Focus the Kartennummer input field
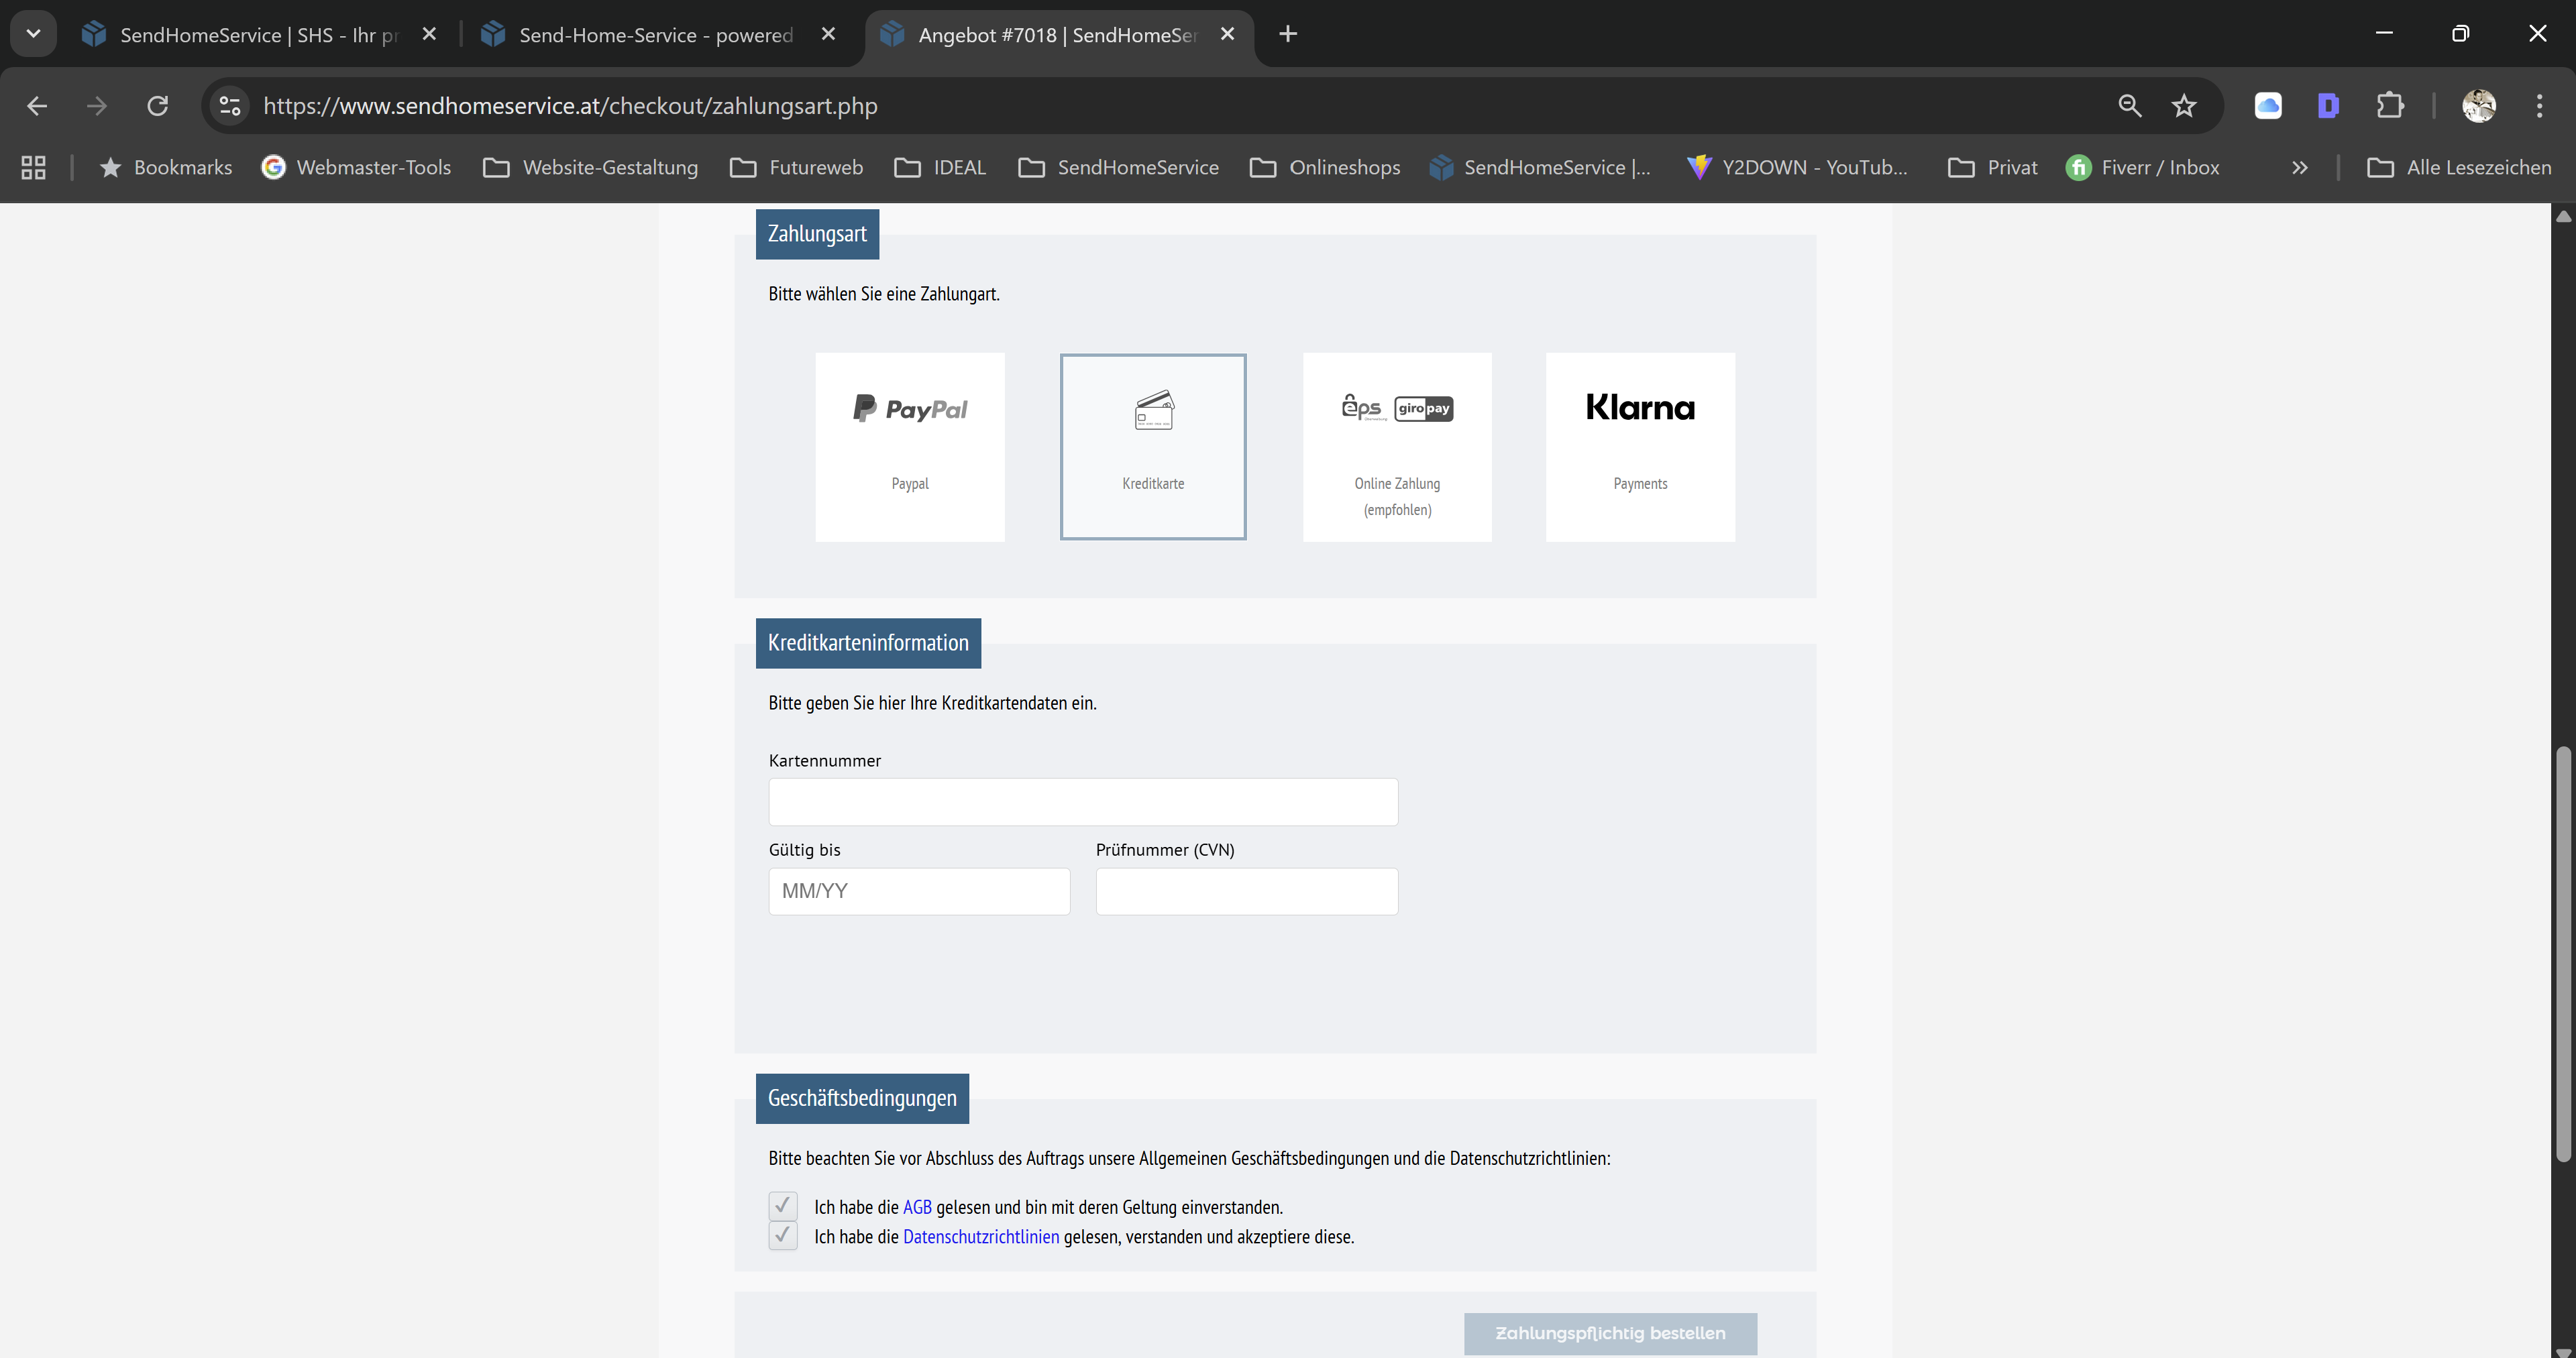2576x1358 pixels. pyautogui.click(x=1083, y=802)
